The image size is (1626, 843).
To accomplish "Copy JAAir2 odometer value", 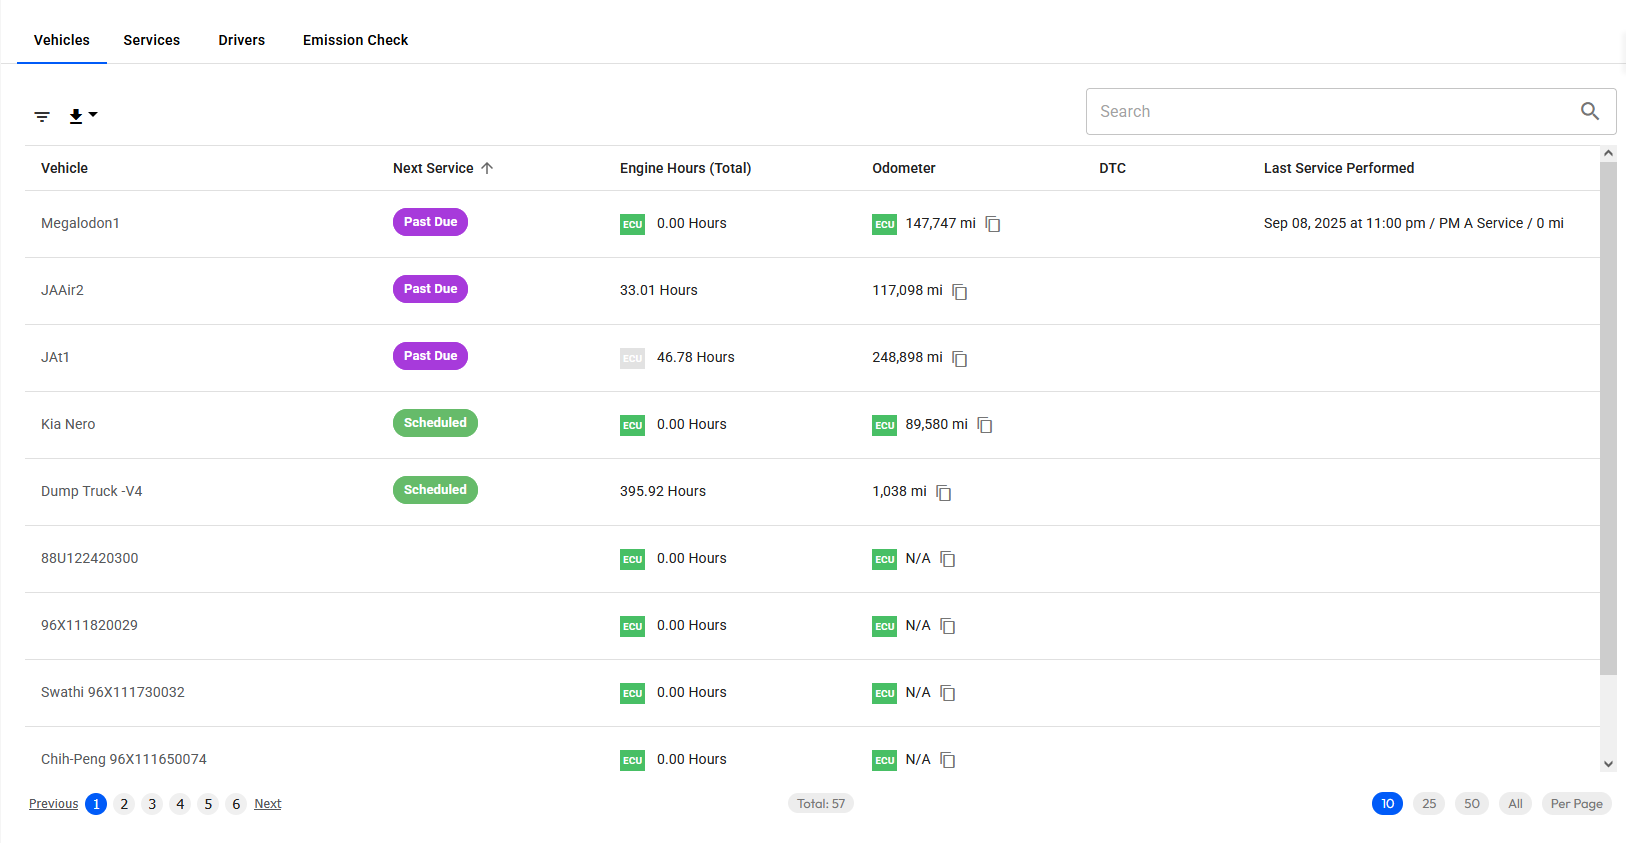I will pos(960,291).
